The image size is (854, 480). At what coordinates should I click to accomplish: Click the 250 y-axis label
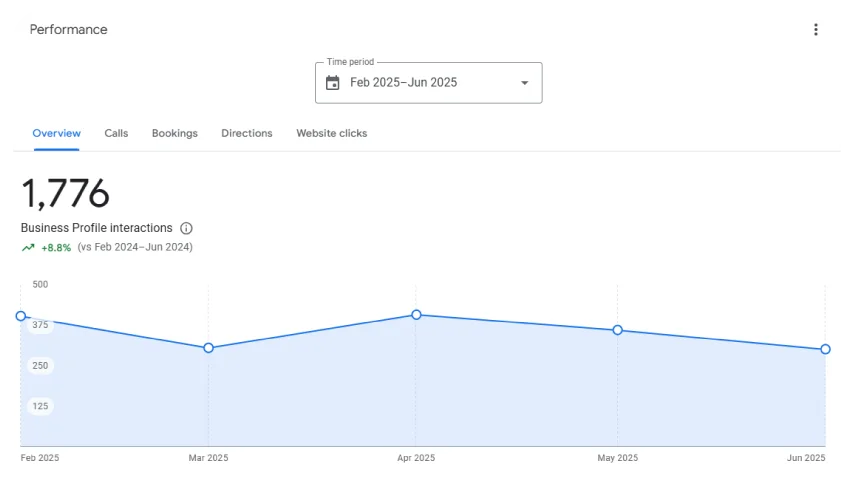(x=40, y=366)
